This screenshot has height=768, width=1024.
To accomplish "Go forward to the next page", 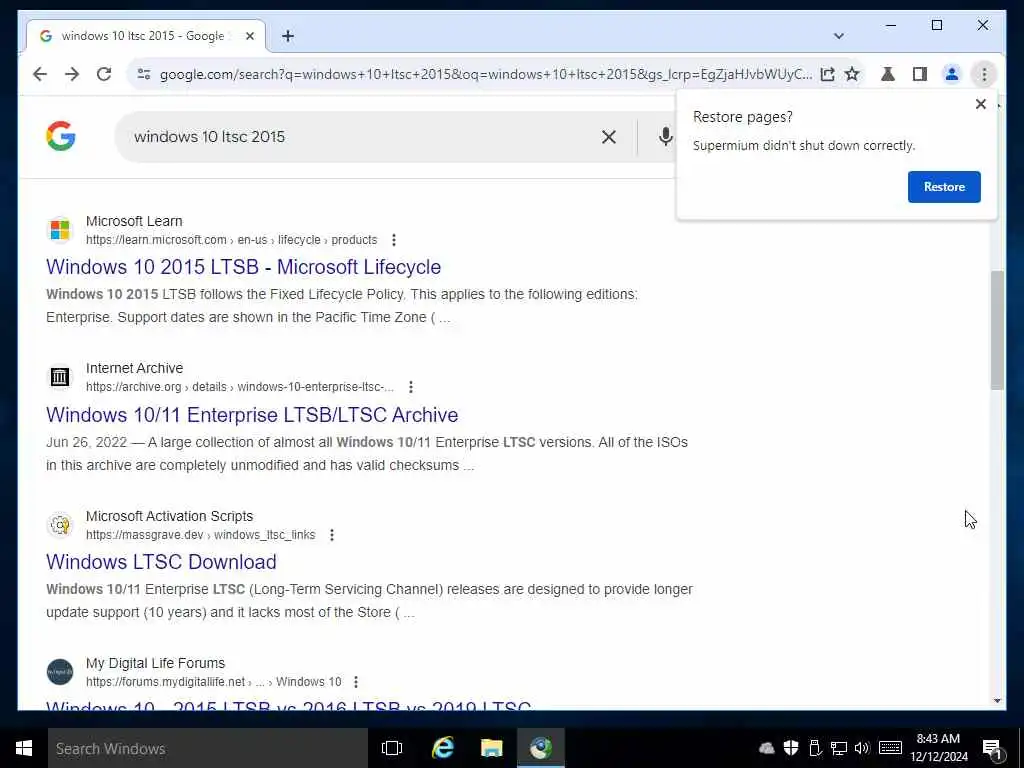I will point(72,74).
